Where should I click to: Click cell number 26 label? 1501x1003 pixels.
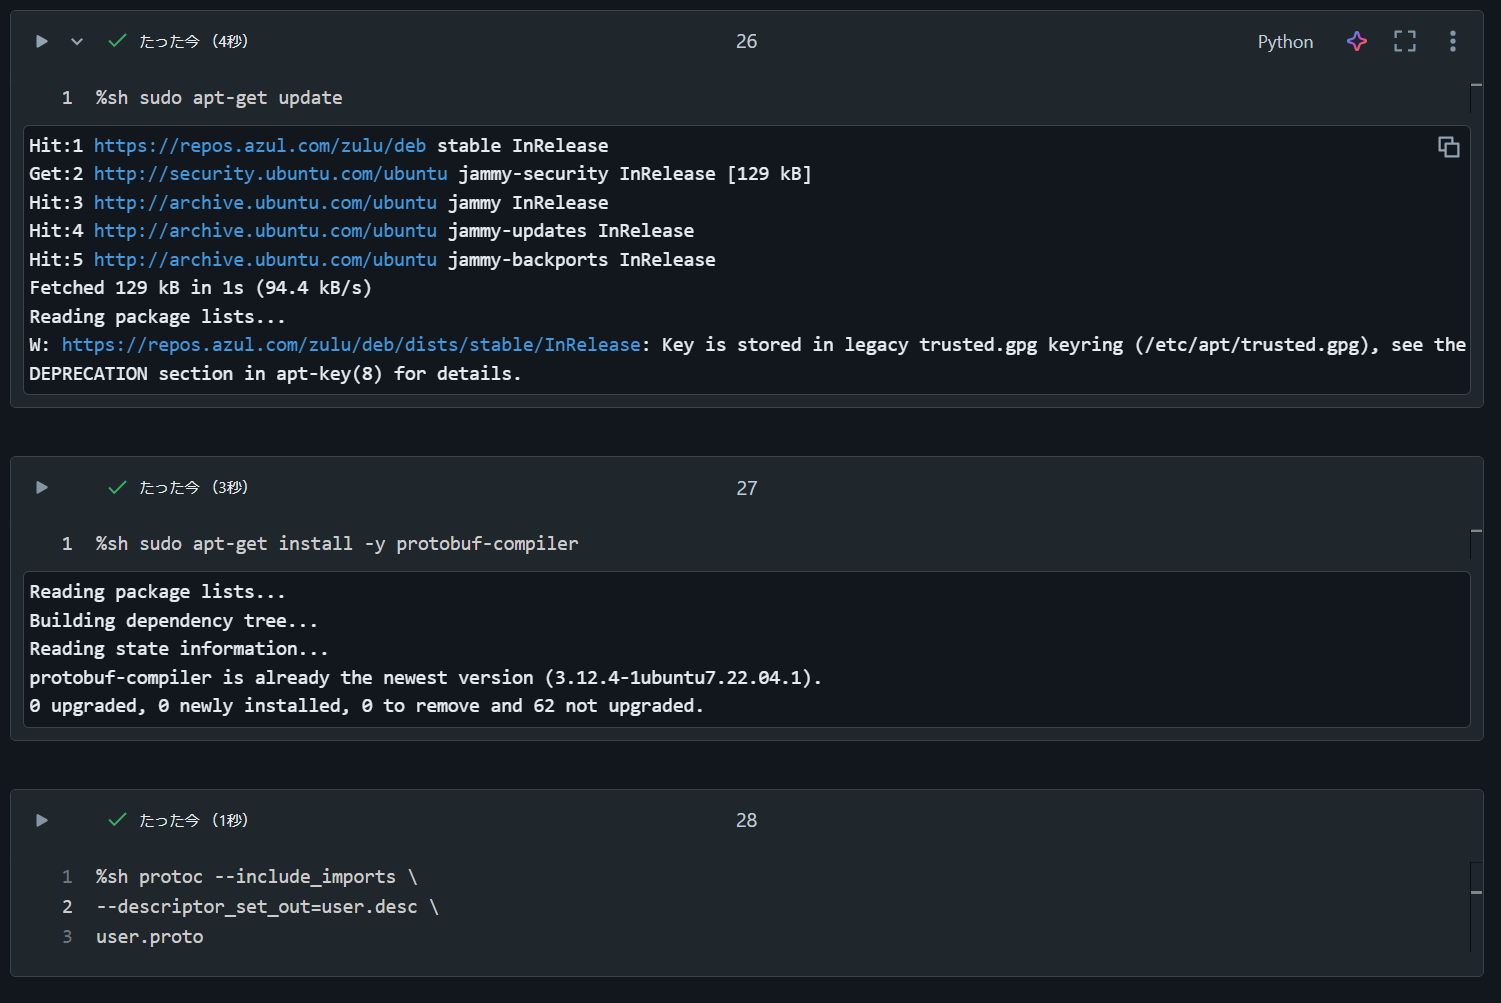point(747,41)
